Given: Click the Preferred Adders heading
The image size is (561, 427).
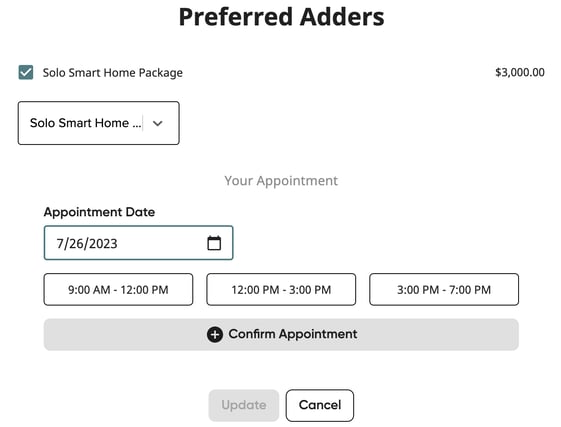Looking at the screenshot, I should [281, 17].
